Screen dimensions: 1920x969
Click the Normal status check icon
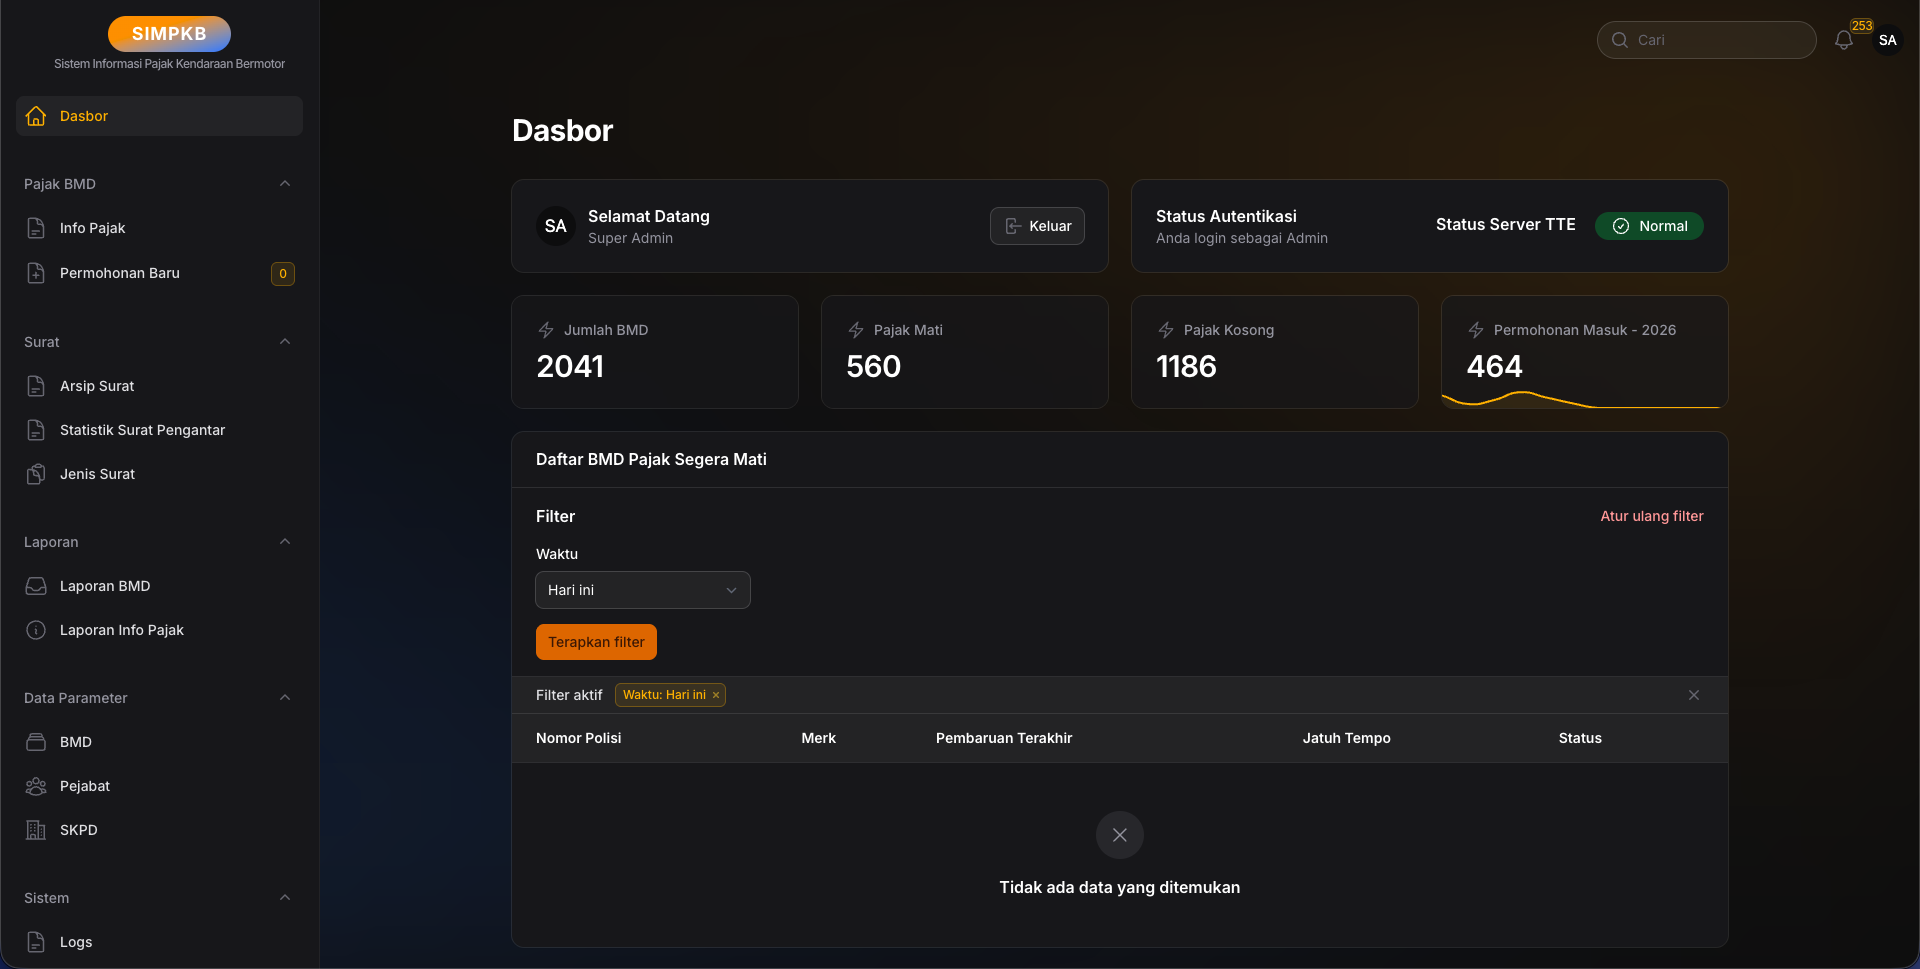coord(1621,226)
